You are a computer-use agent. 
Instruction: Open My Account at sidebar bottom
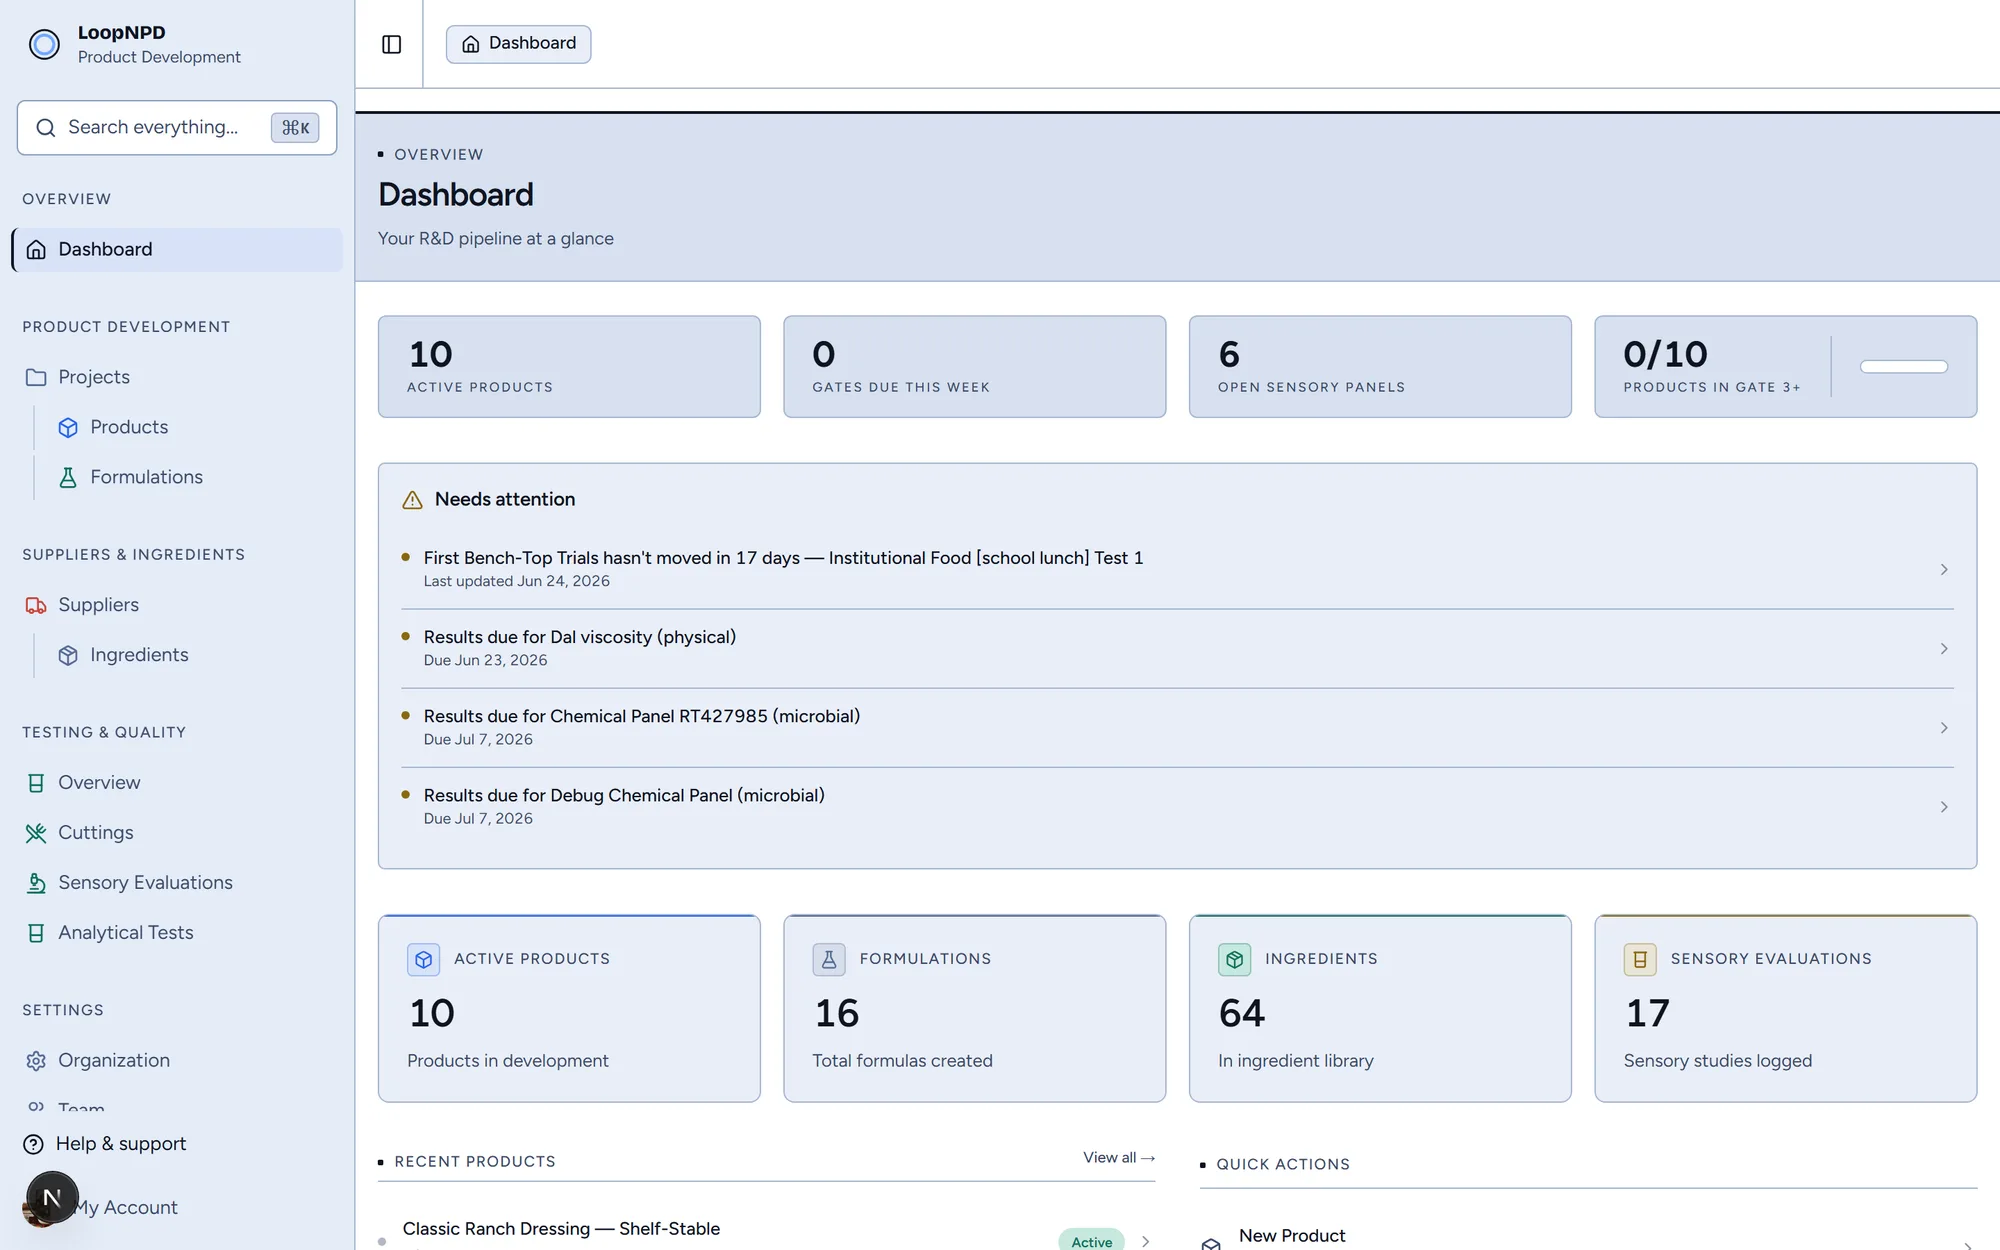pyautogui.click(x=125, y=1208)
